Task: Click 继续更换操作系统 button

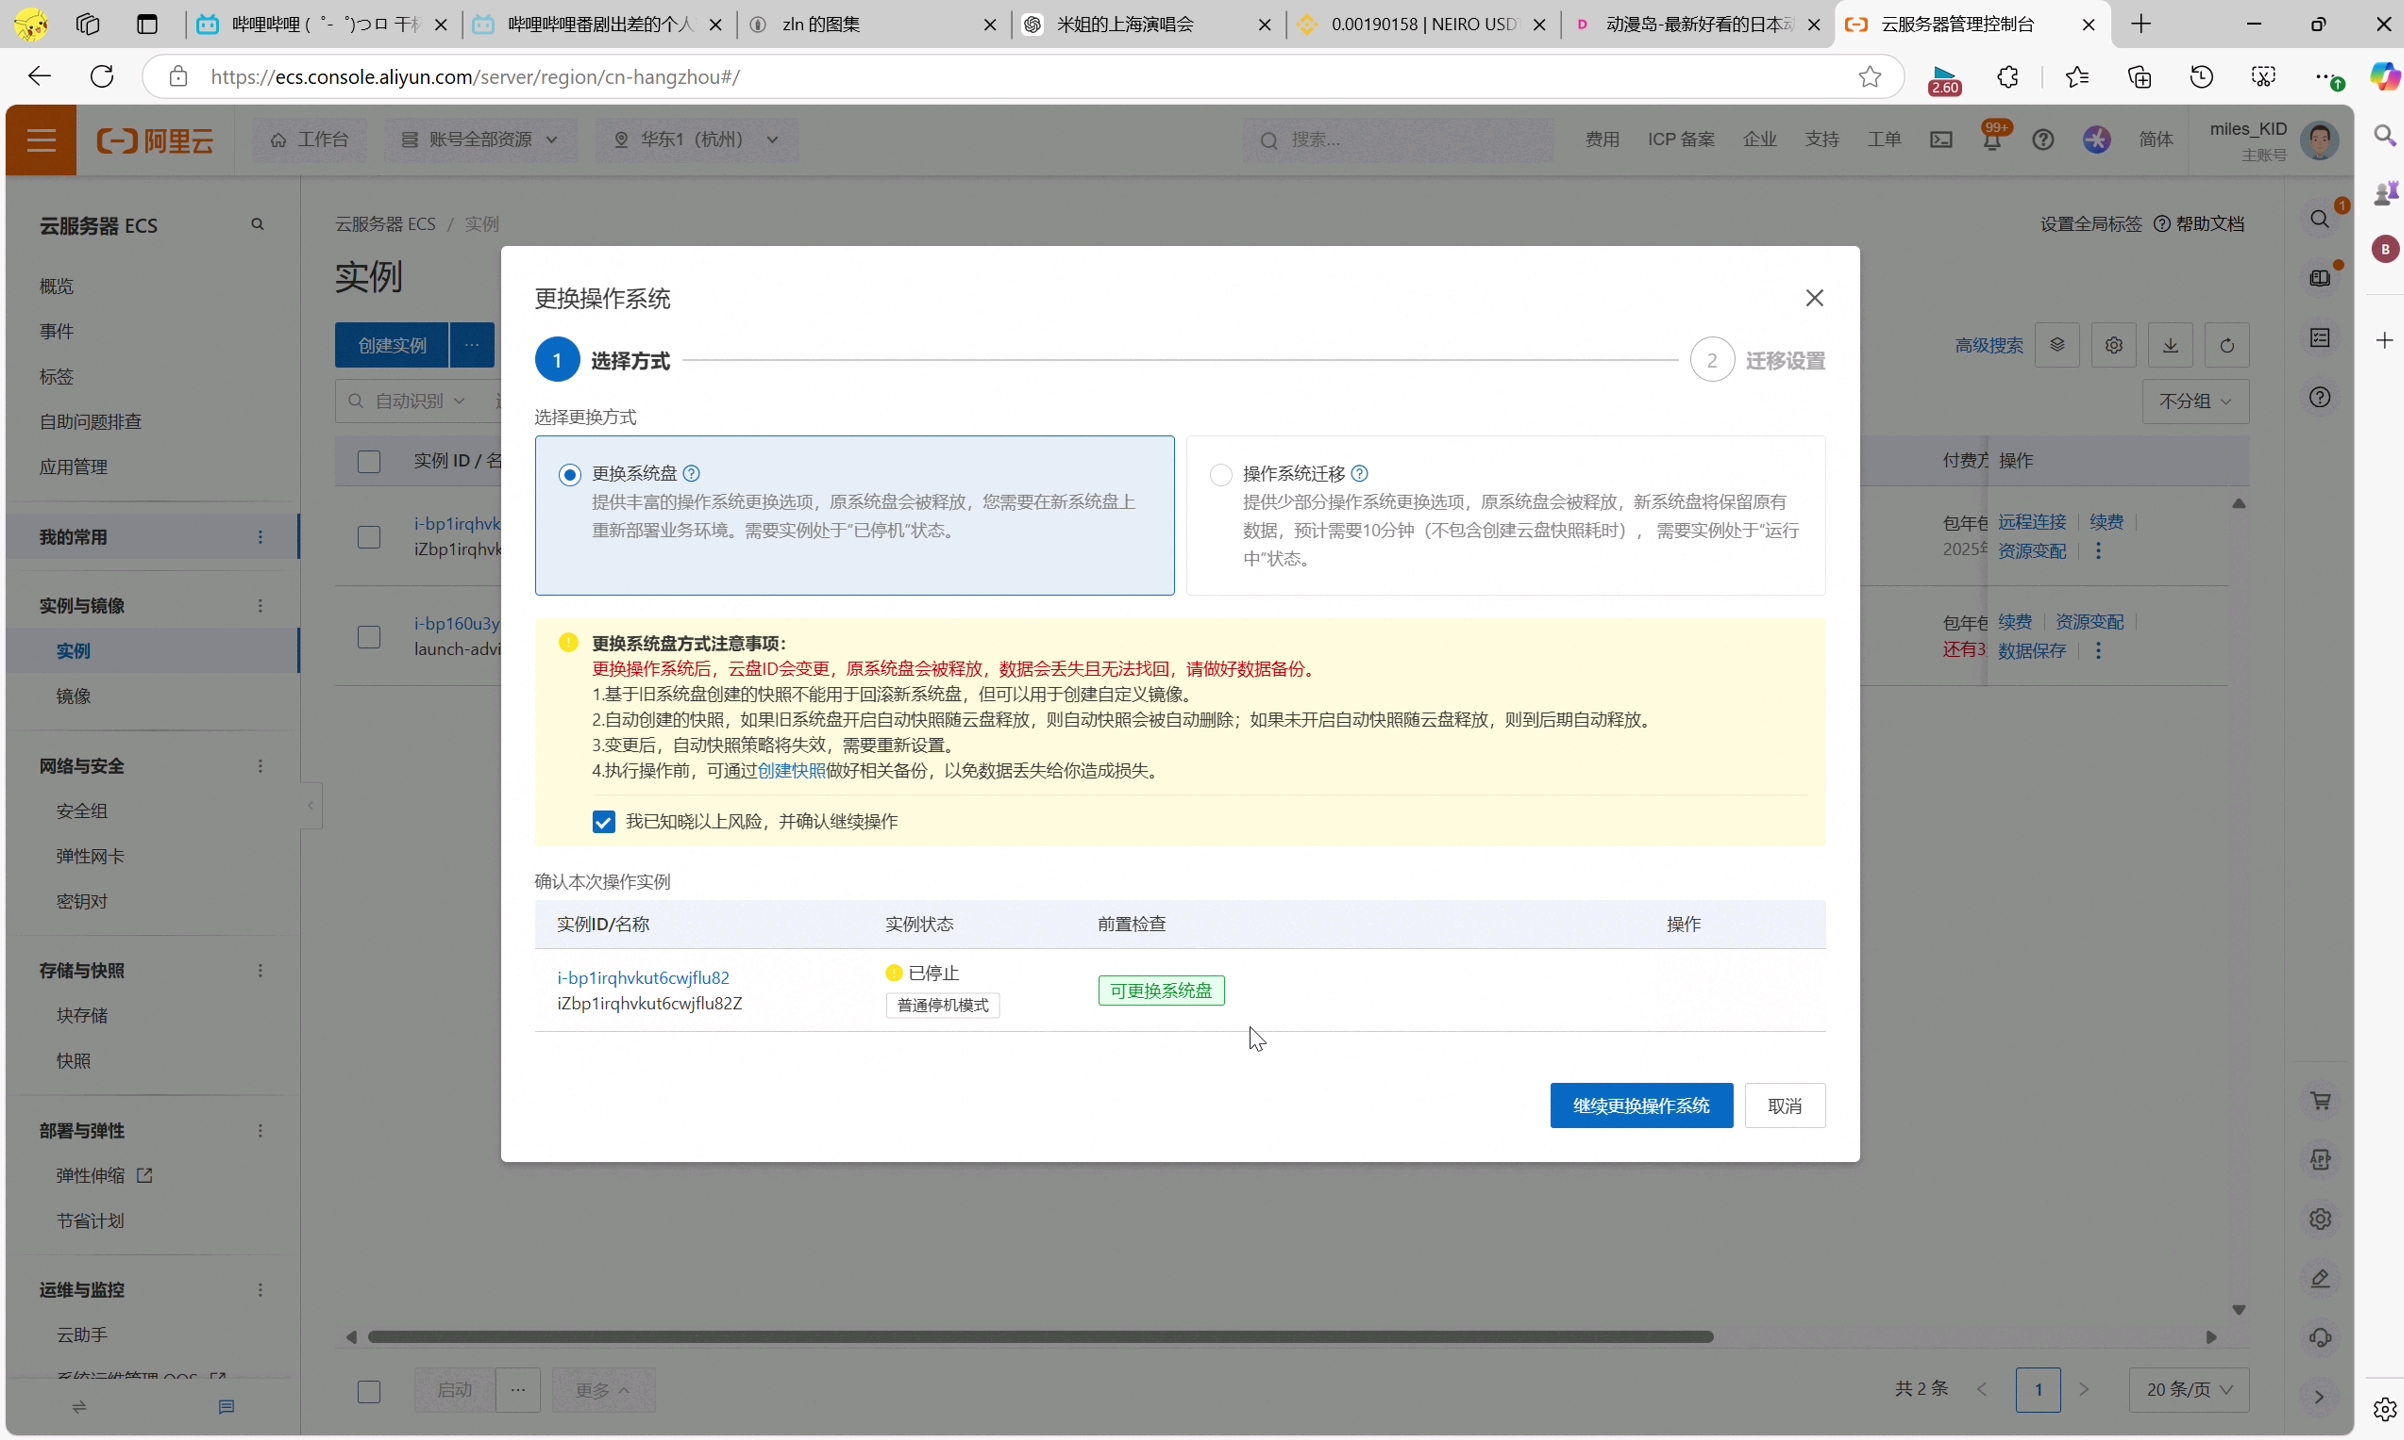Action: (1640, 1106)
